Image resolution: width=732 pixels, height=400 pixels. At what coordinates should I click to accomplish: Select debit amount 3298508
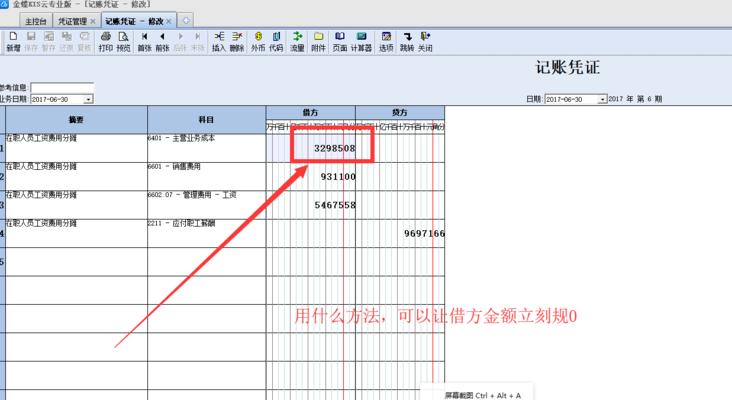point(334,148)
